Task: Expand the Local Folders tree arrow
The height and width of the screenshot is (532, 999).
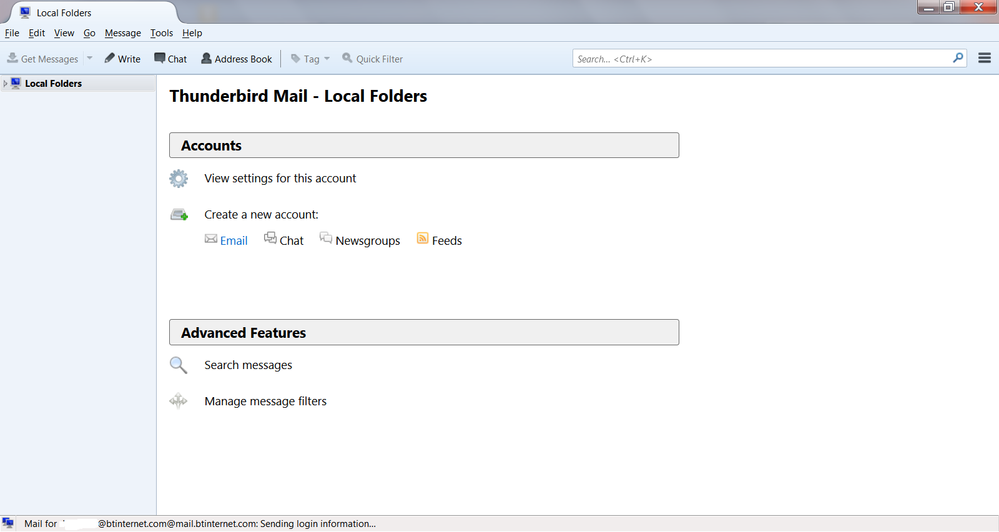Action: [5, 83]
